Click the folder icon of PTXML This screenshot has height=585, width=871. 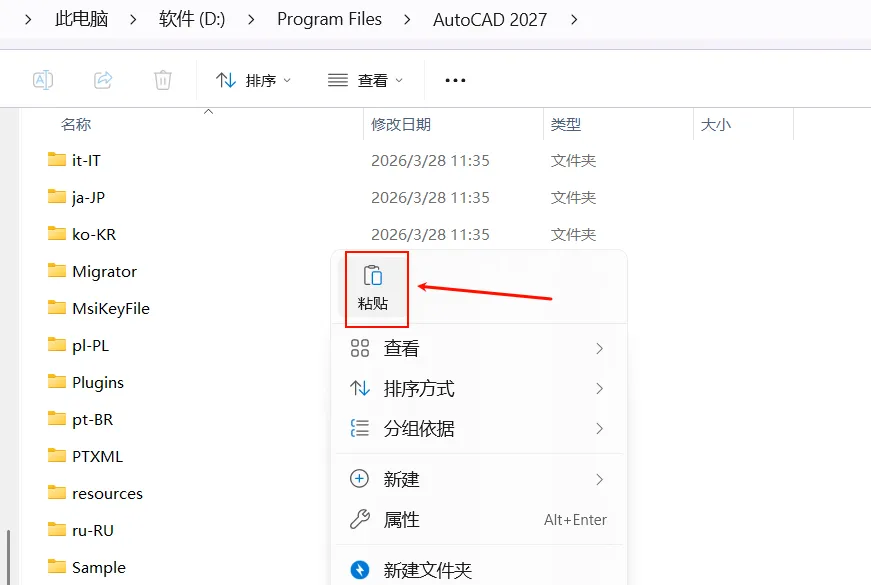click(x=57, y=456)
